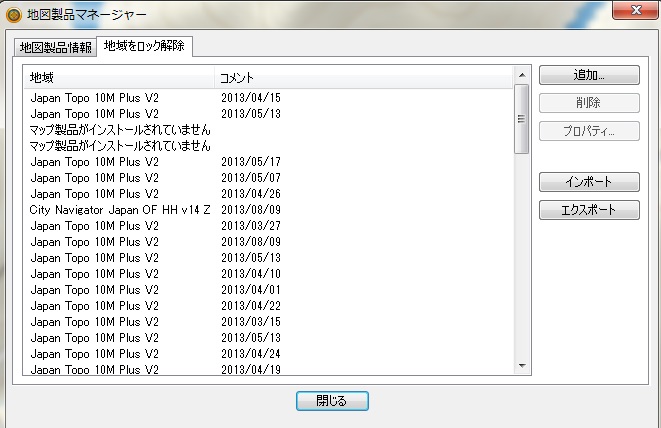Select row dated 2013/04/15
This screenshot has height=428, width=661.
click(x=269, y=98)
